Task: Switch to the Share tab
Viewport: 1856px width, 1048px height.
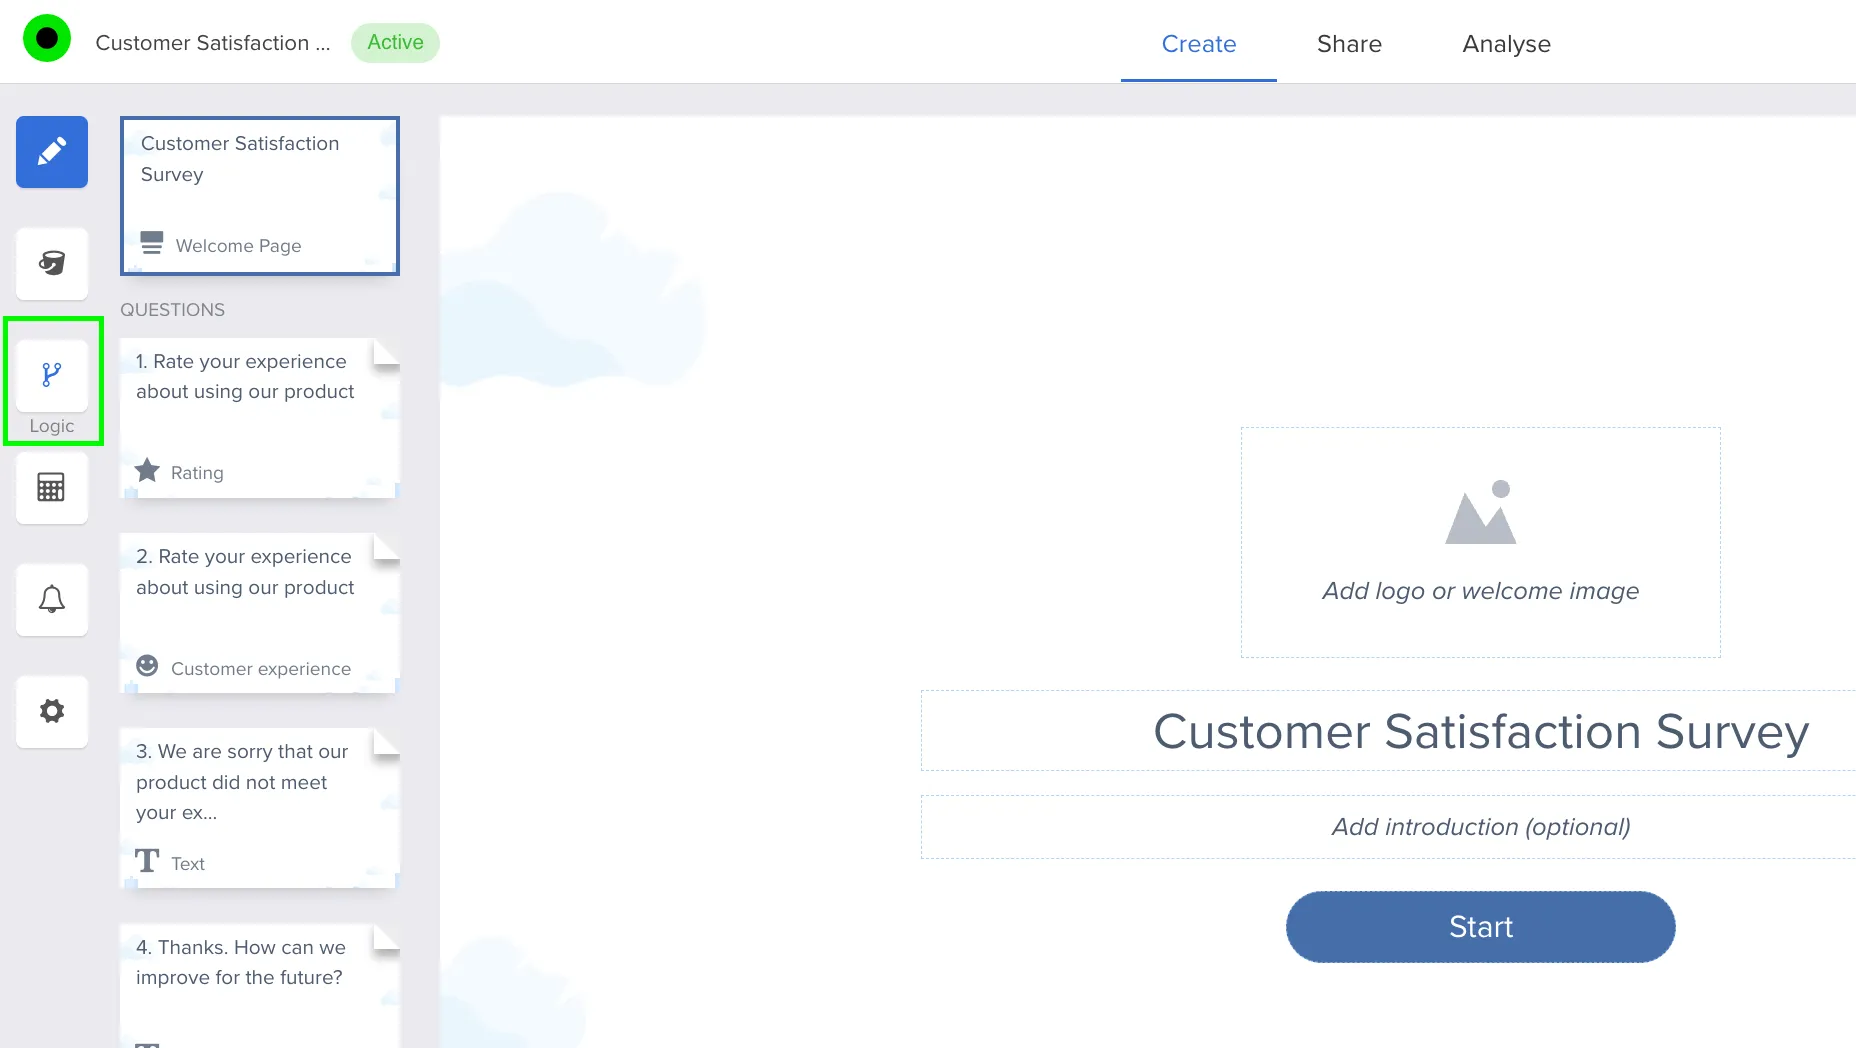Action: tap(1348, 44)
